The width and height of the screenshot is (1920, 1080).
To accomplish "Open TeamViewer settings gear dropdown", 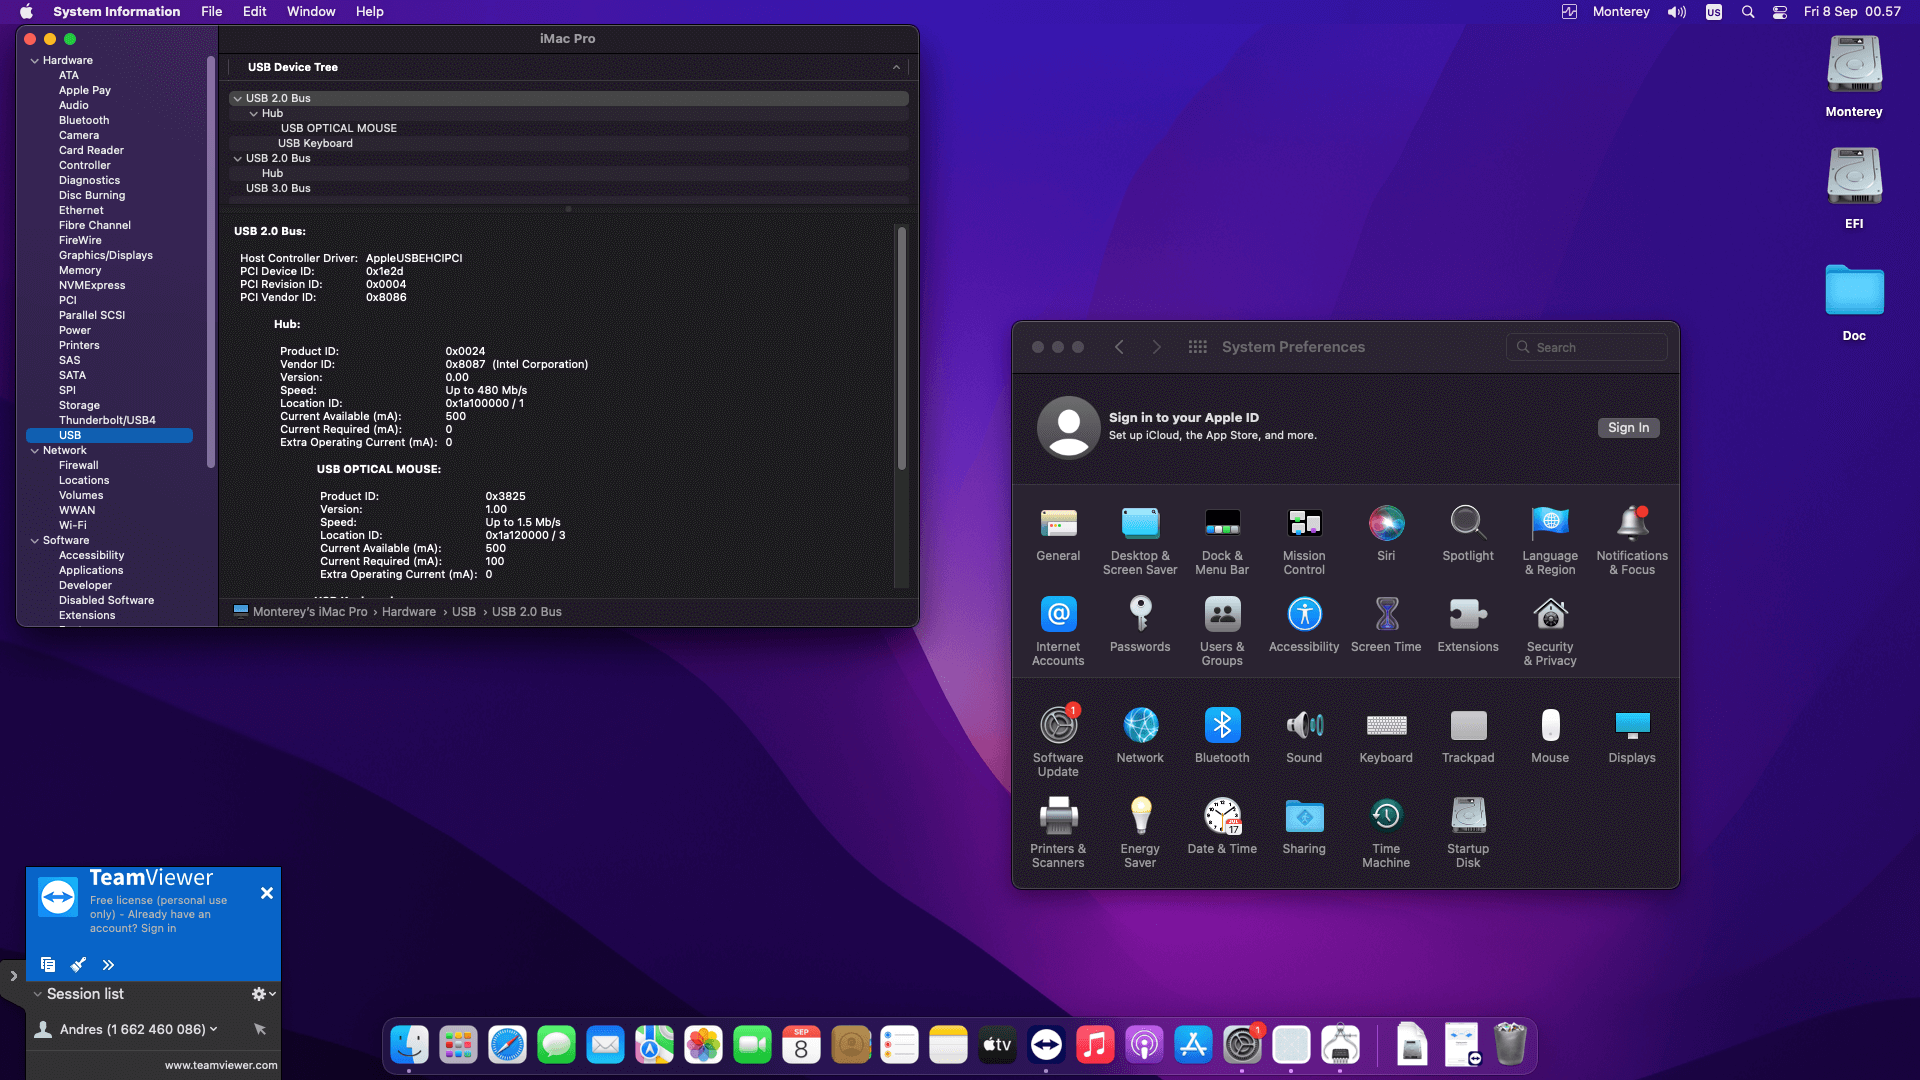I will click(x=263, y=994).
